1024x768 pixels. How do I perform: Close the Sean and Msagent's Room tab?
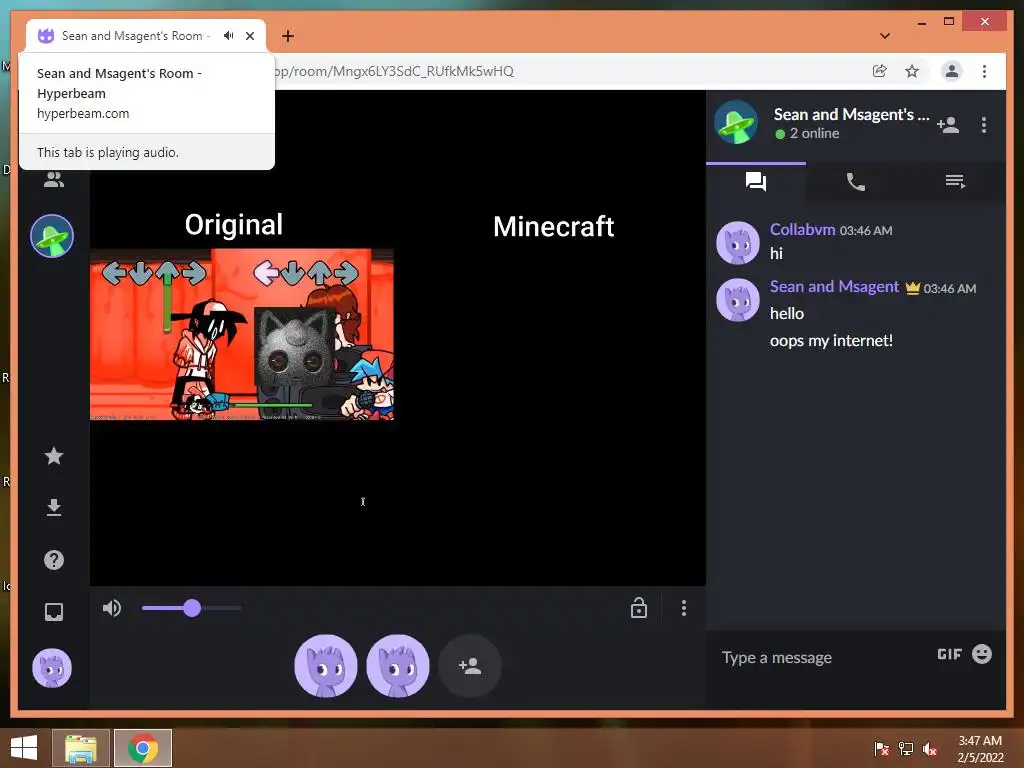tap(250, 36)
